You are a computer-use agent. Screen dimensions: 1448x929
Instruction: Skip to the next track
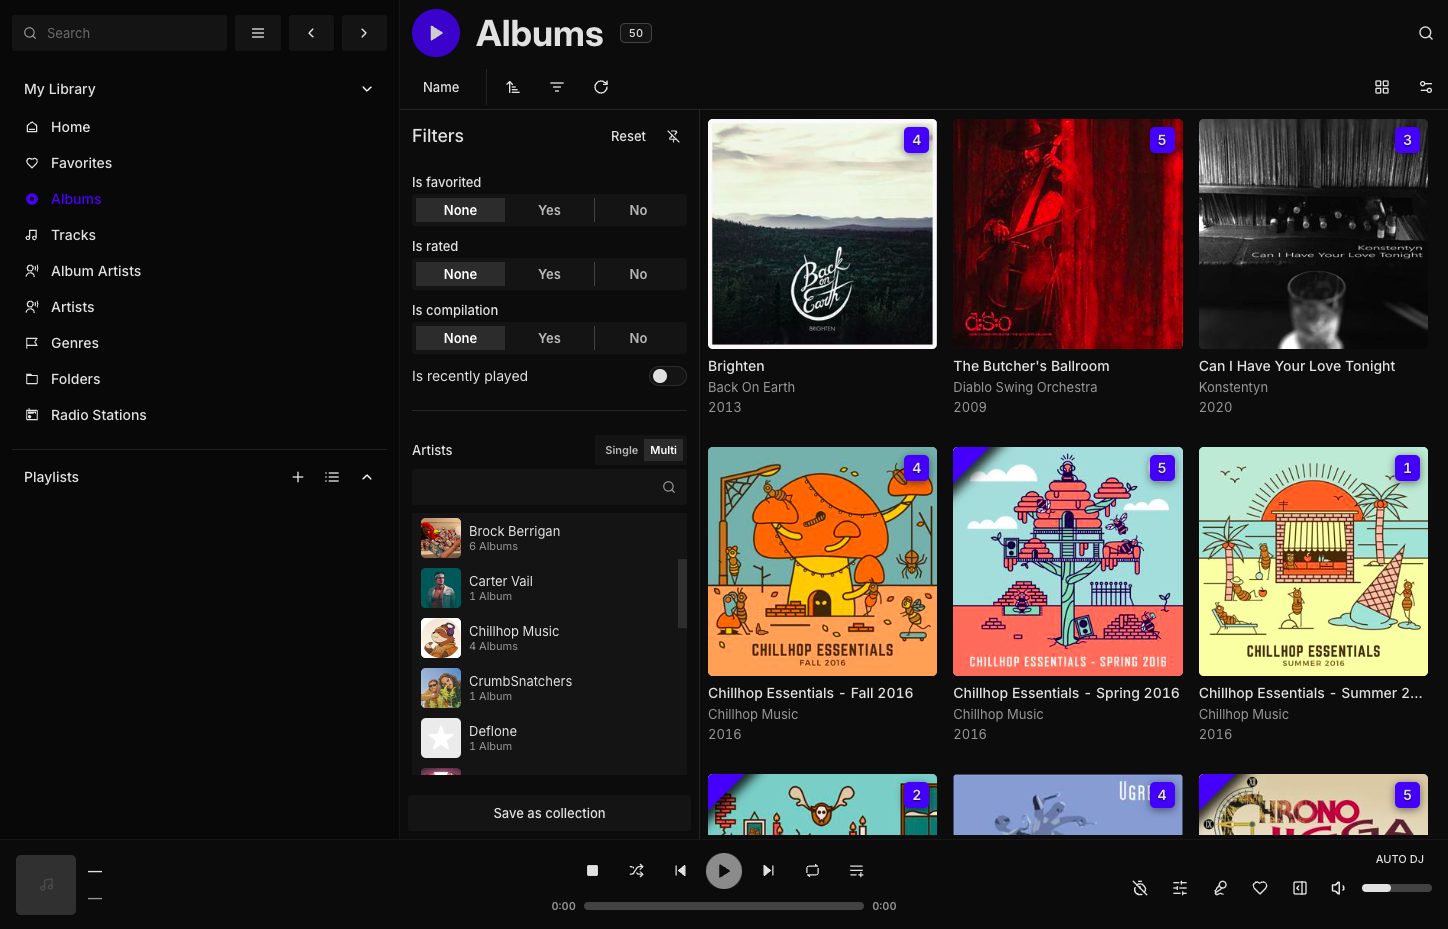coord(768,871)
